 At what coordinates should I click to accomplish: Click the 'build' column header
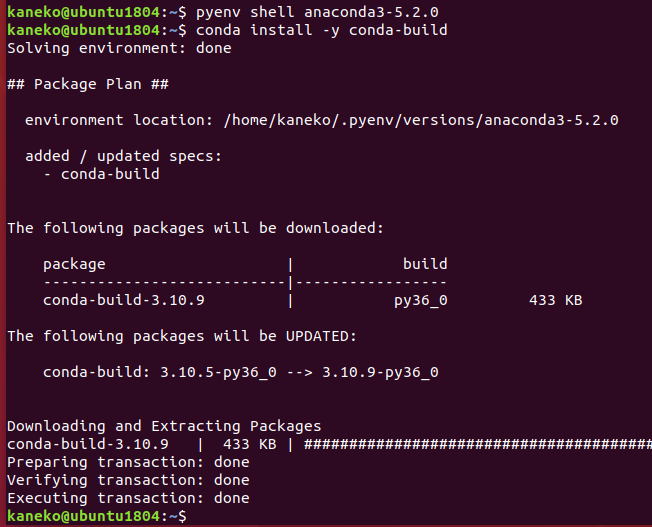pyautogui.click(x=425, y=264)
